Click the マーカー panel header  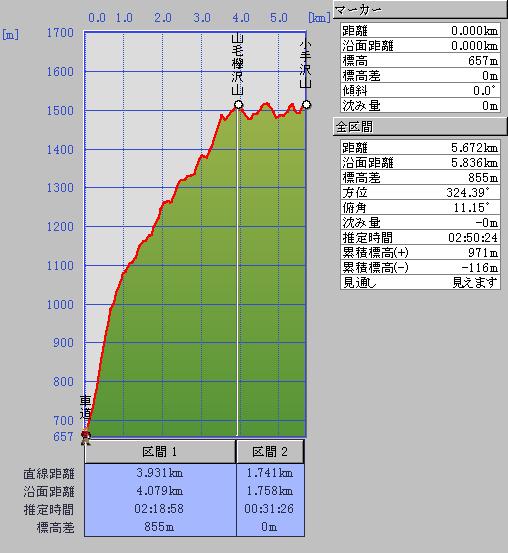point(420,10)
